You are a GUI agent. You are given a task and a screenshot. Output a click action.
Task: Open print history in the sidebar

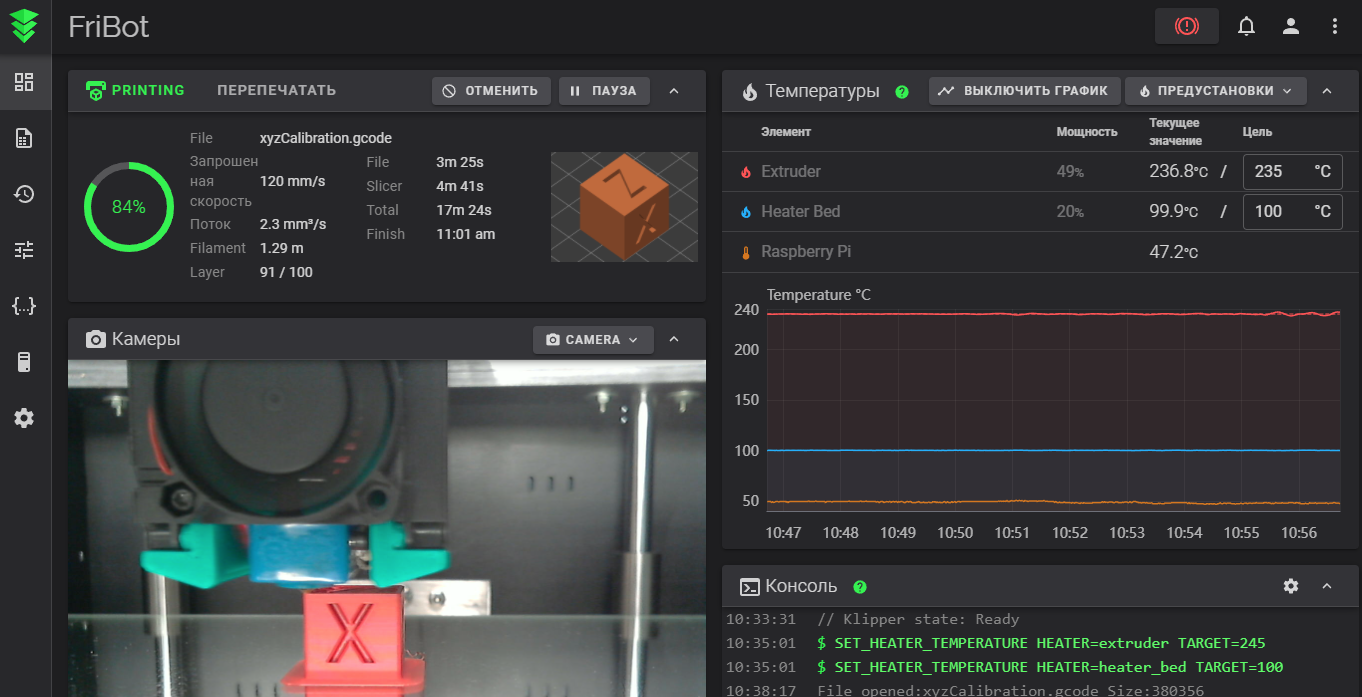25,194
